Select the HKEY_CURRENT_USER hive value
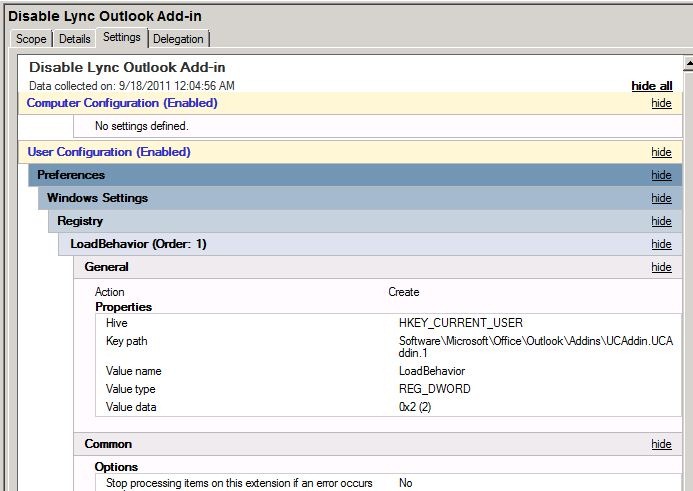 click(461, 323)
